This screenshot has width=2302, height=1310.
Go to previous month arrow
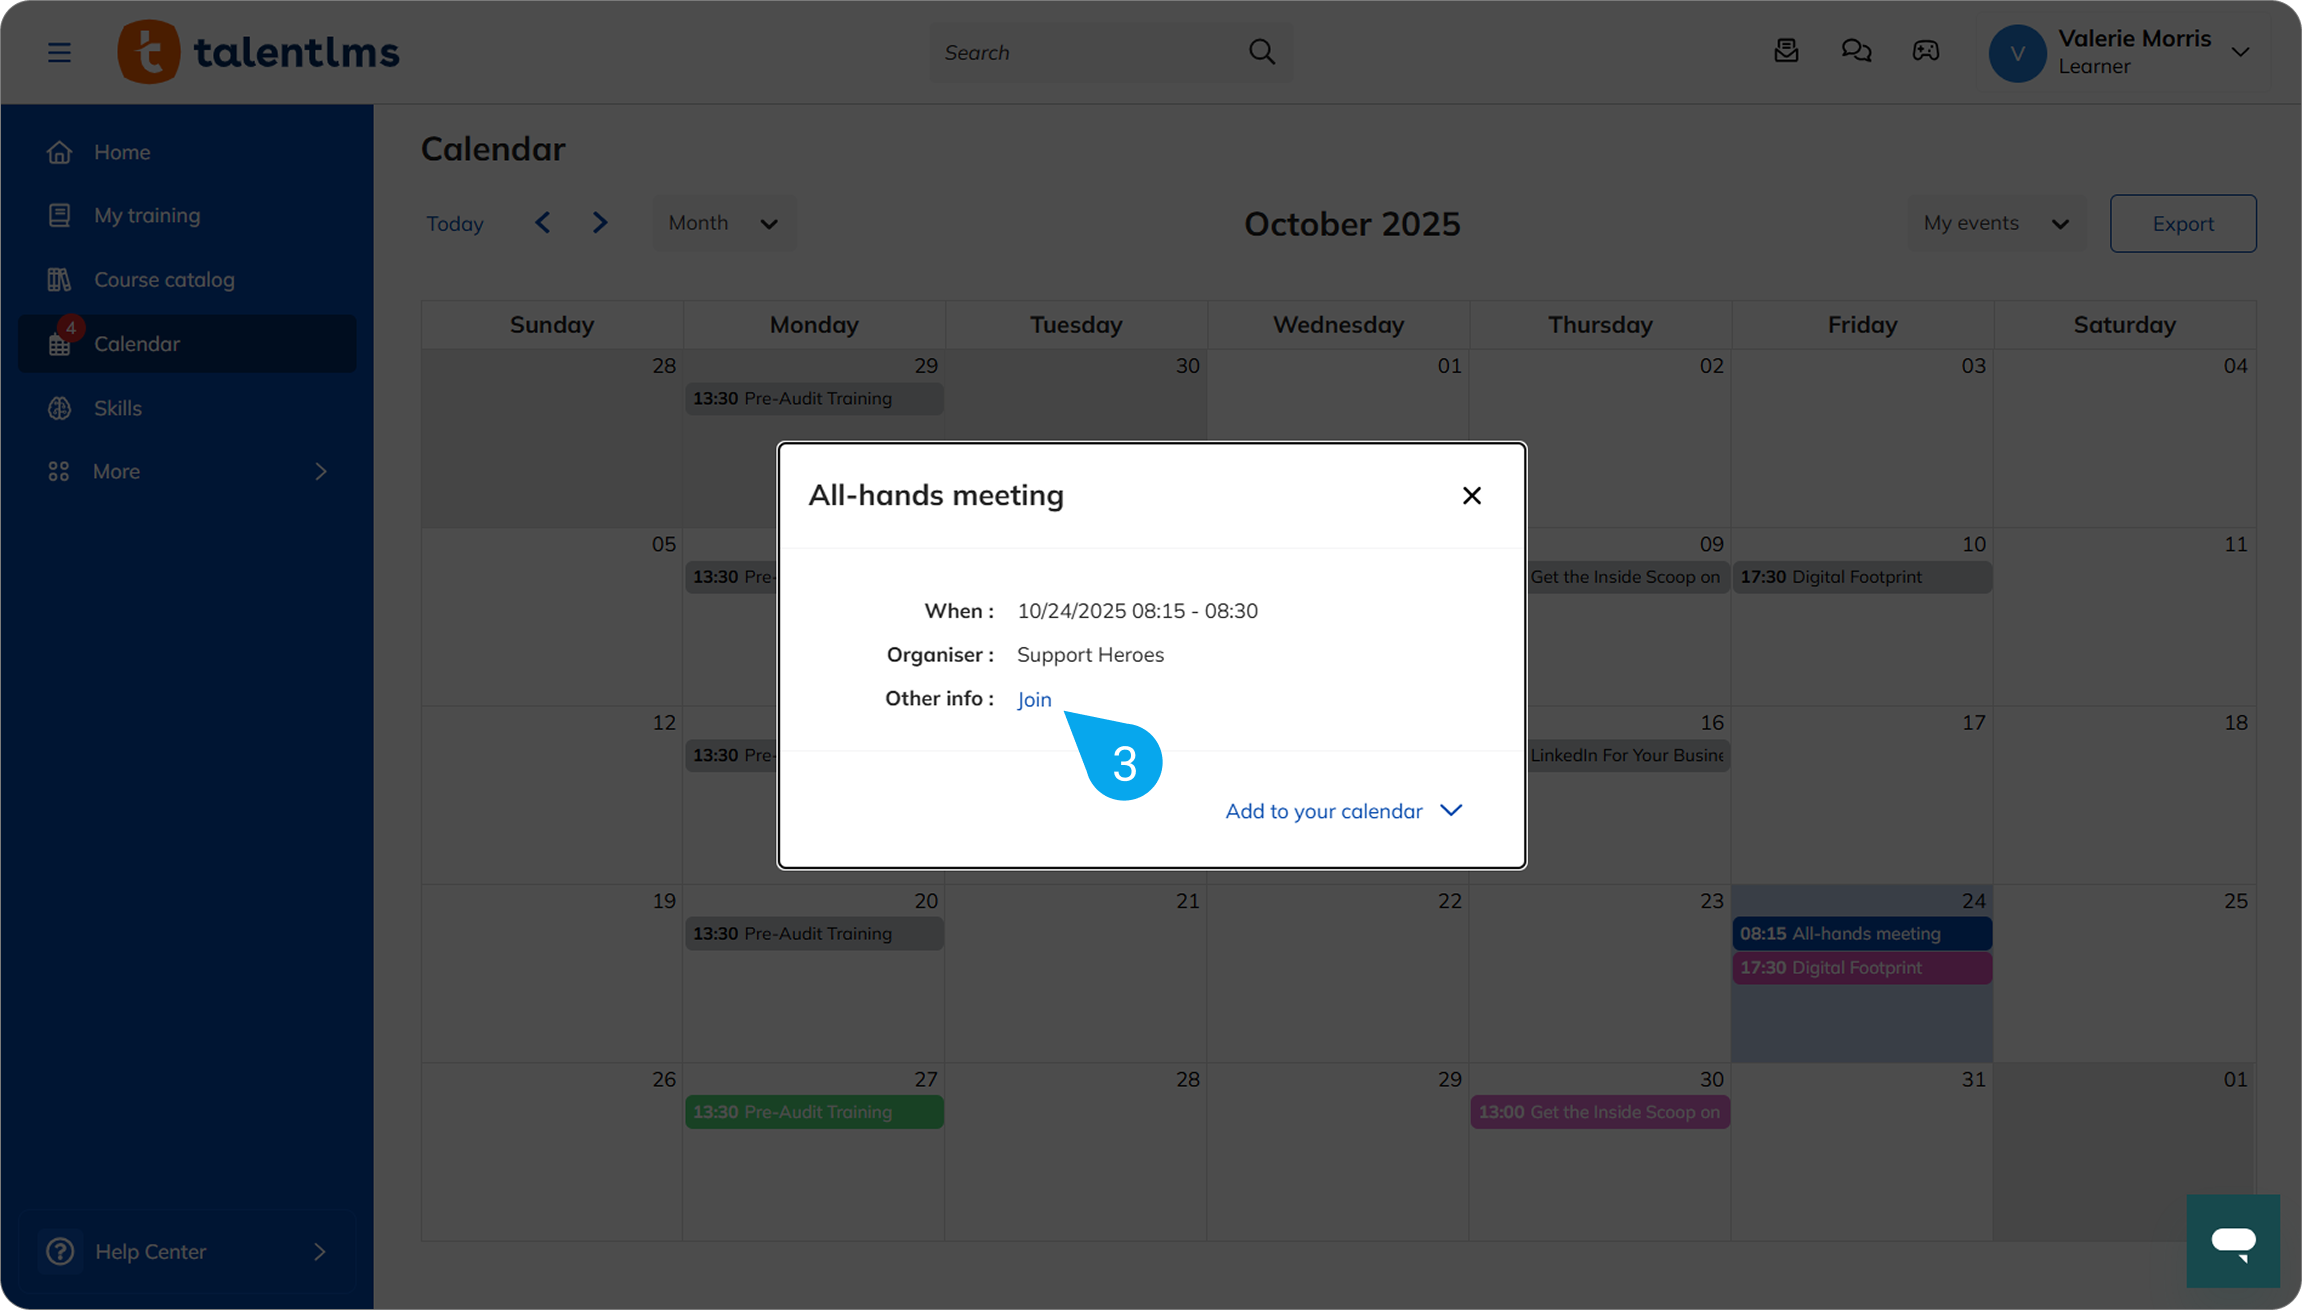543,223
